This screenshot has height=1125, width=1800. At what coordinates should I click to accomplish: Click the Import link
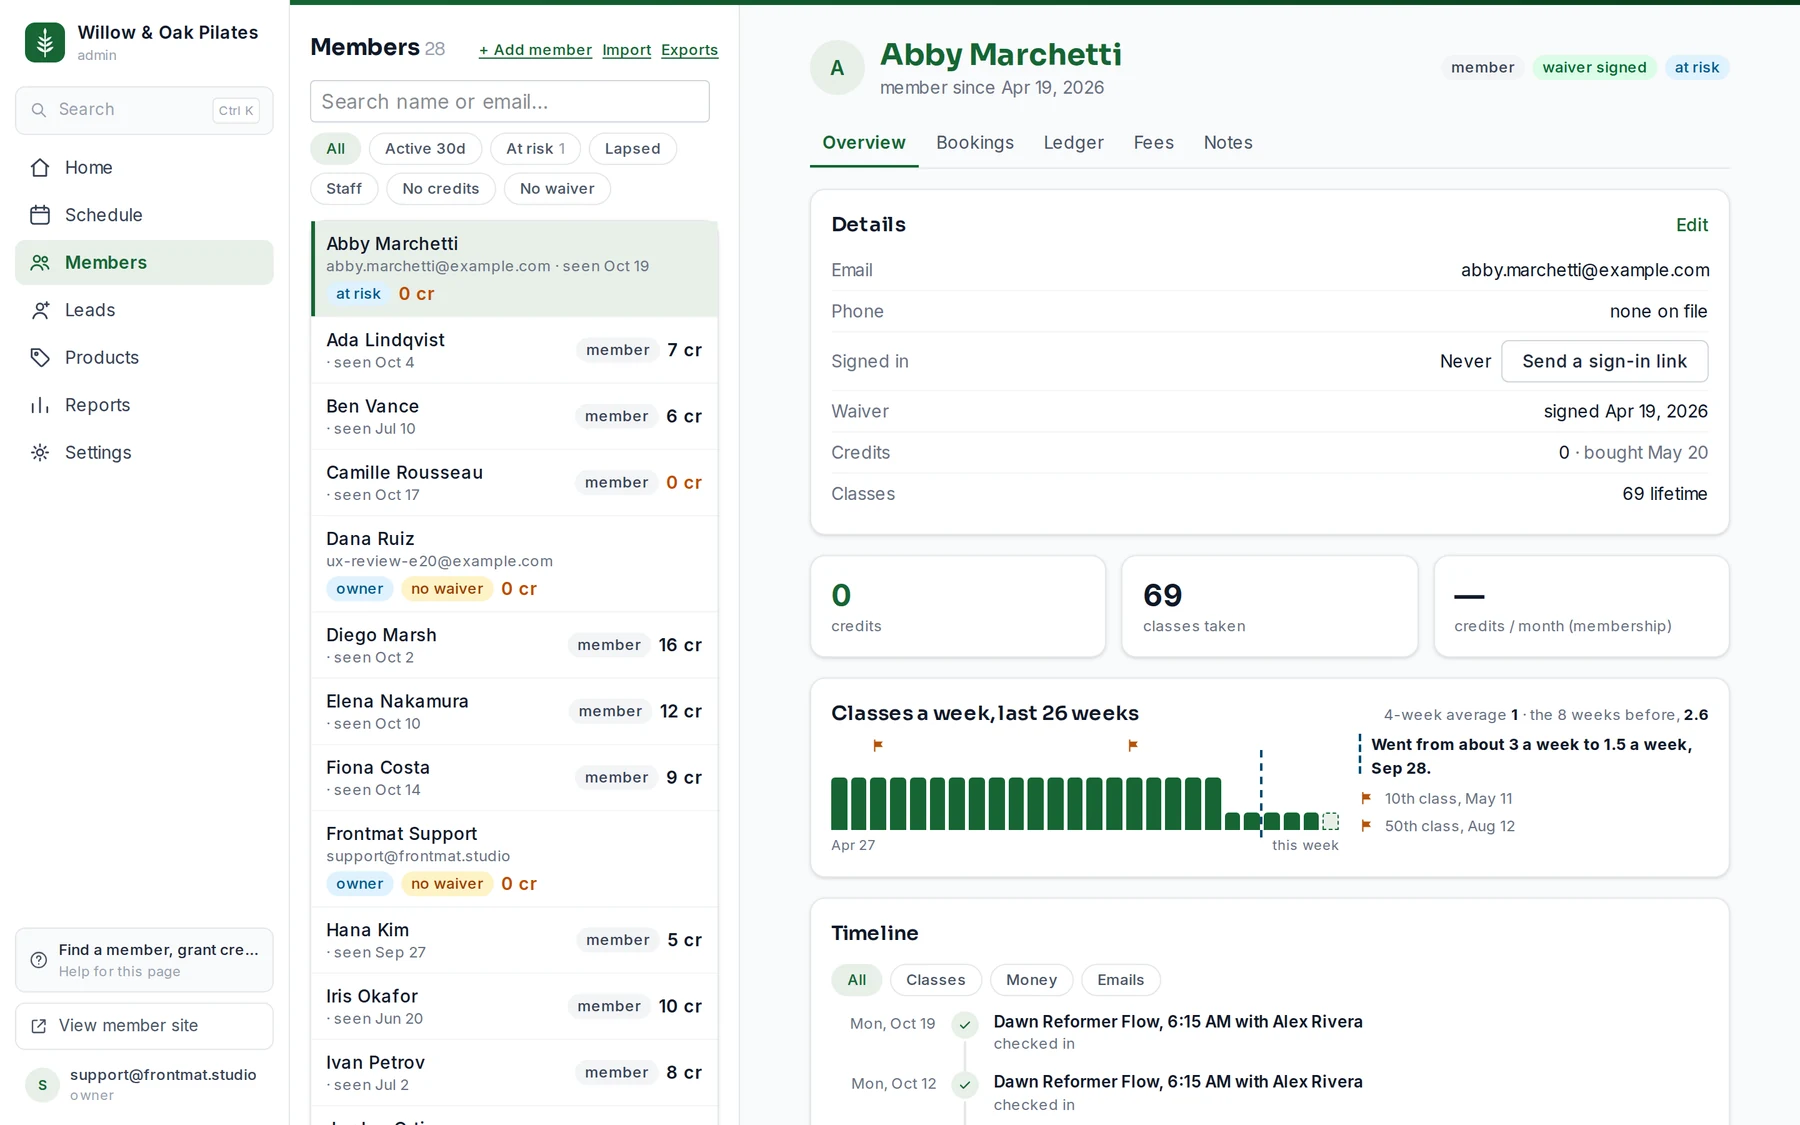click(626, 50)
